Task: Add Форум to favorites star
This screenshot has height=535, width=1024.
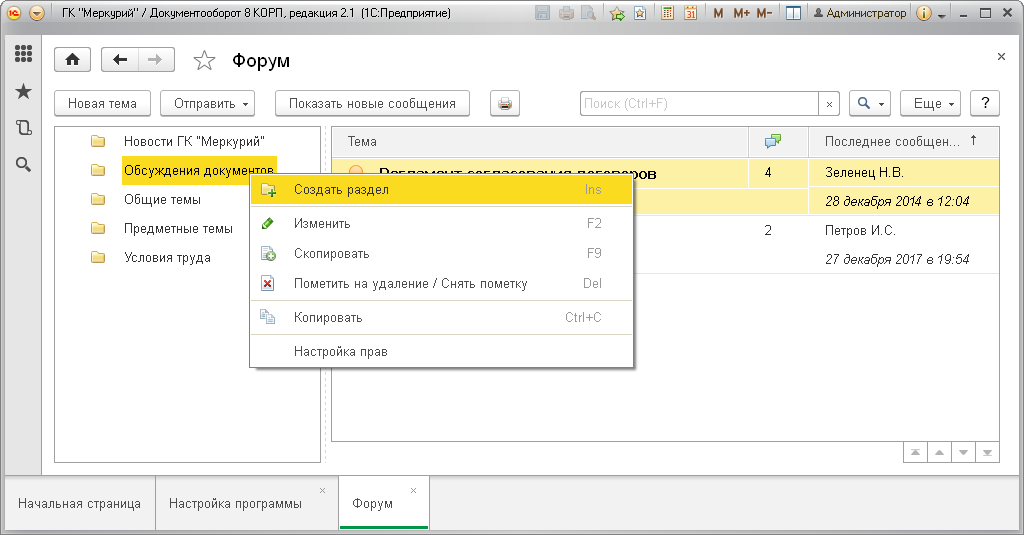Action: pyautogui.click(x=204, y=61)
